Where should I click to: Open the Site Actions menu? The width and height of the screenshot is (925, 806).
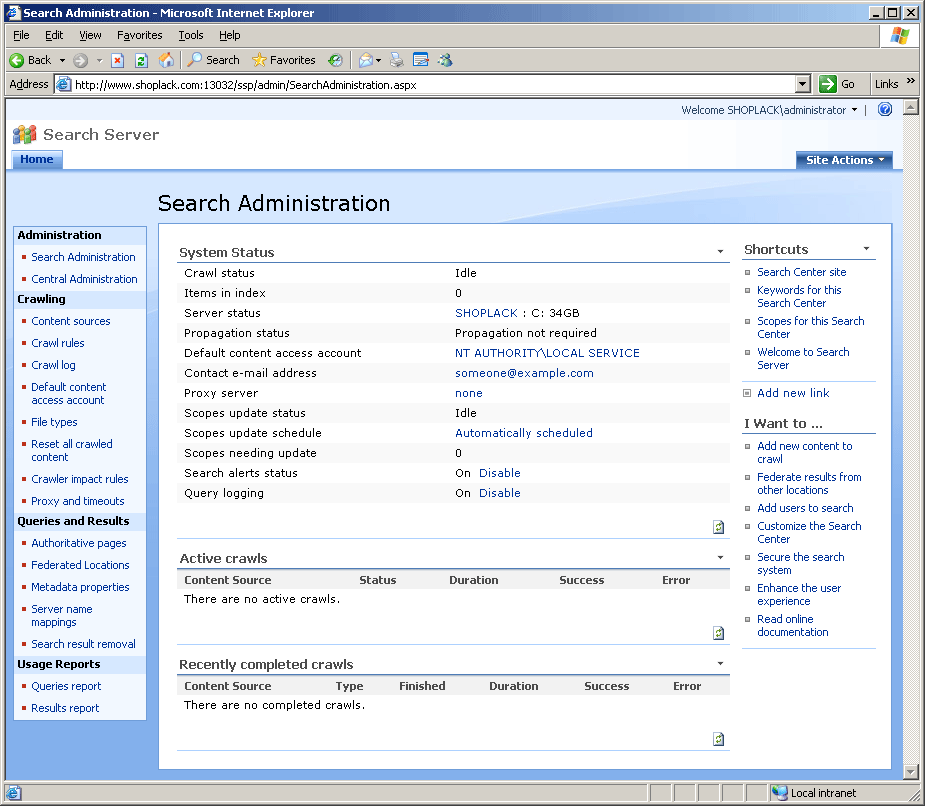[844, 160]
